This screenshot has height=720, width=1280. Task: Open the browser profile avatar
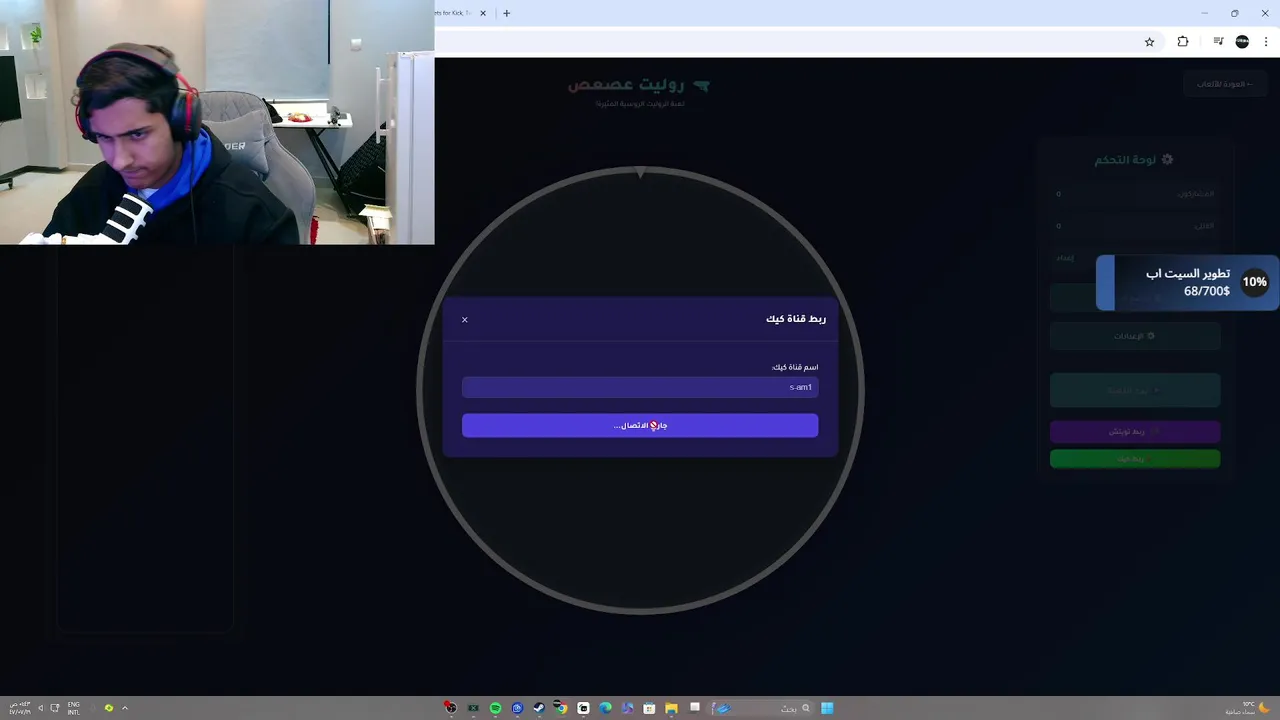pos(1242,41)
